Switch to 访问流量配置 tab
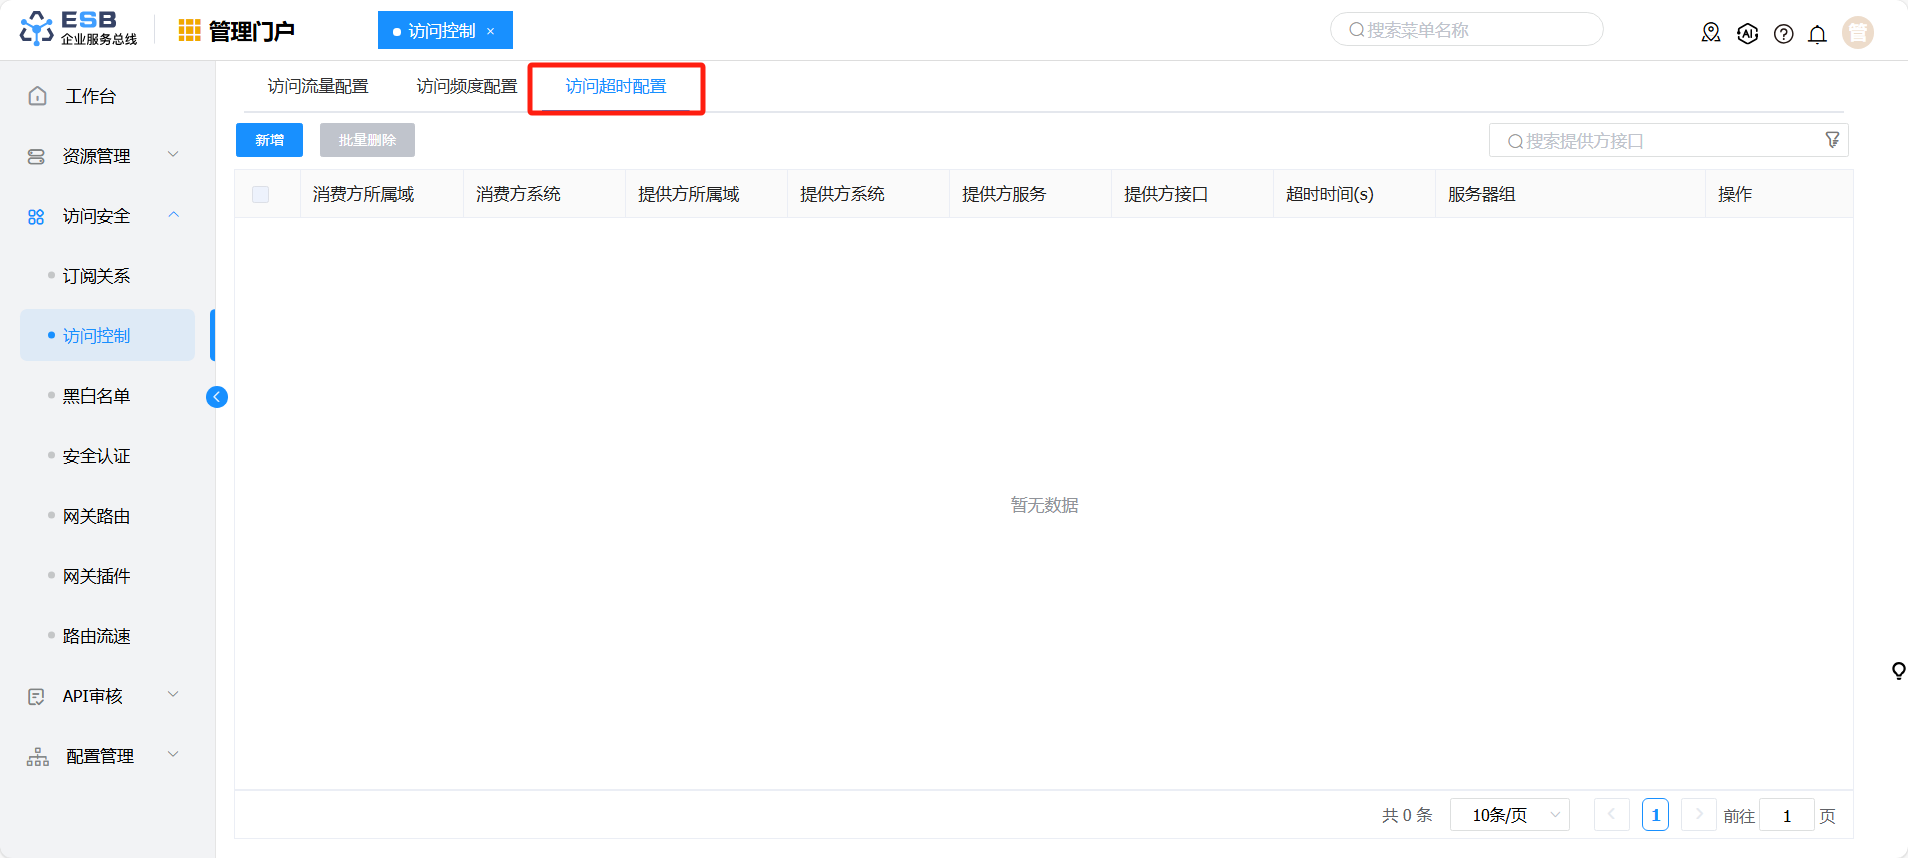1908x858 pixels. (x=318, y=87)
